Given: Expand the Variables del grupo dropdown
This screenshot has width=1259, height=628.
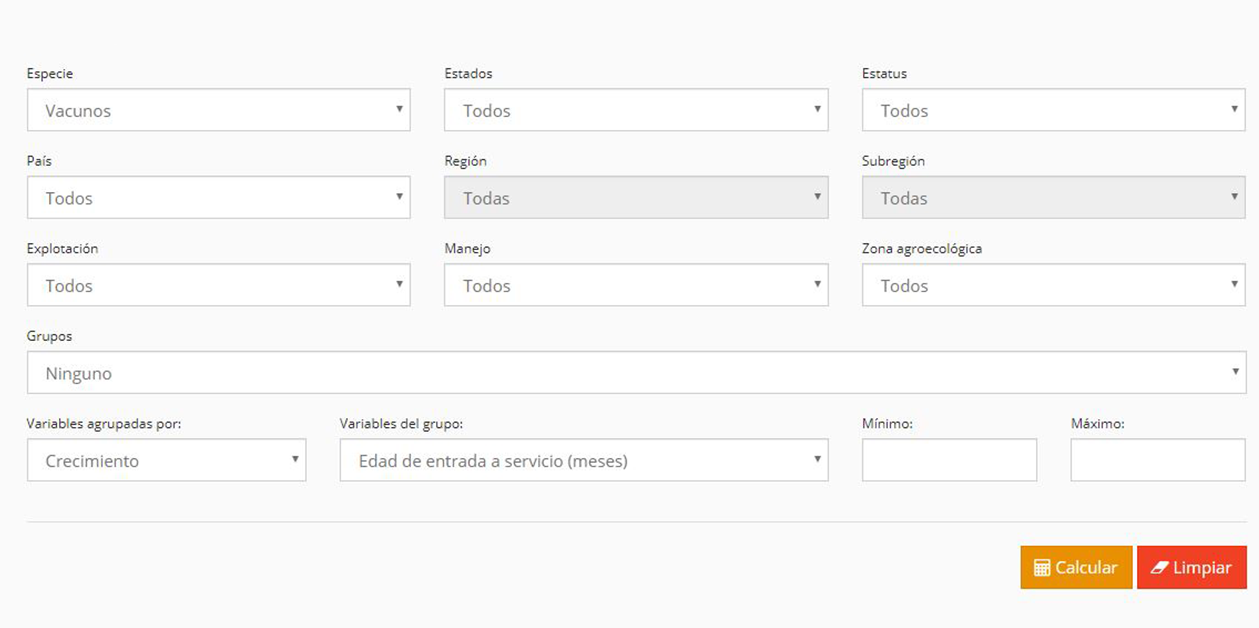Looking at the screenshot, I should click(584, 460).
